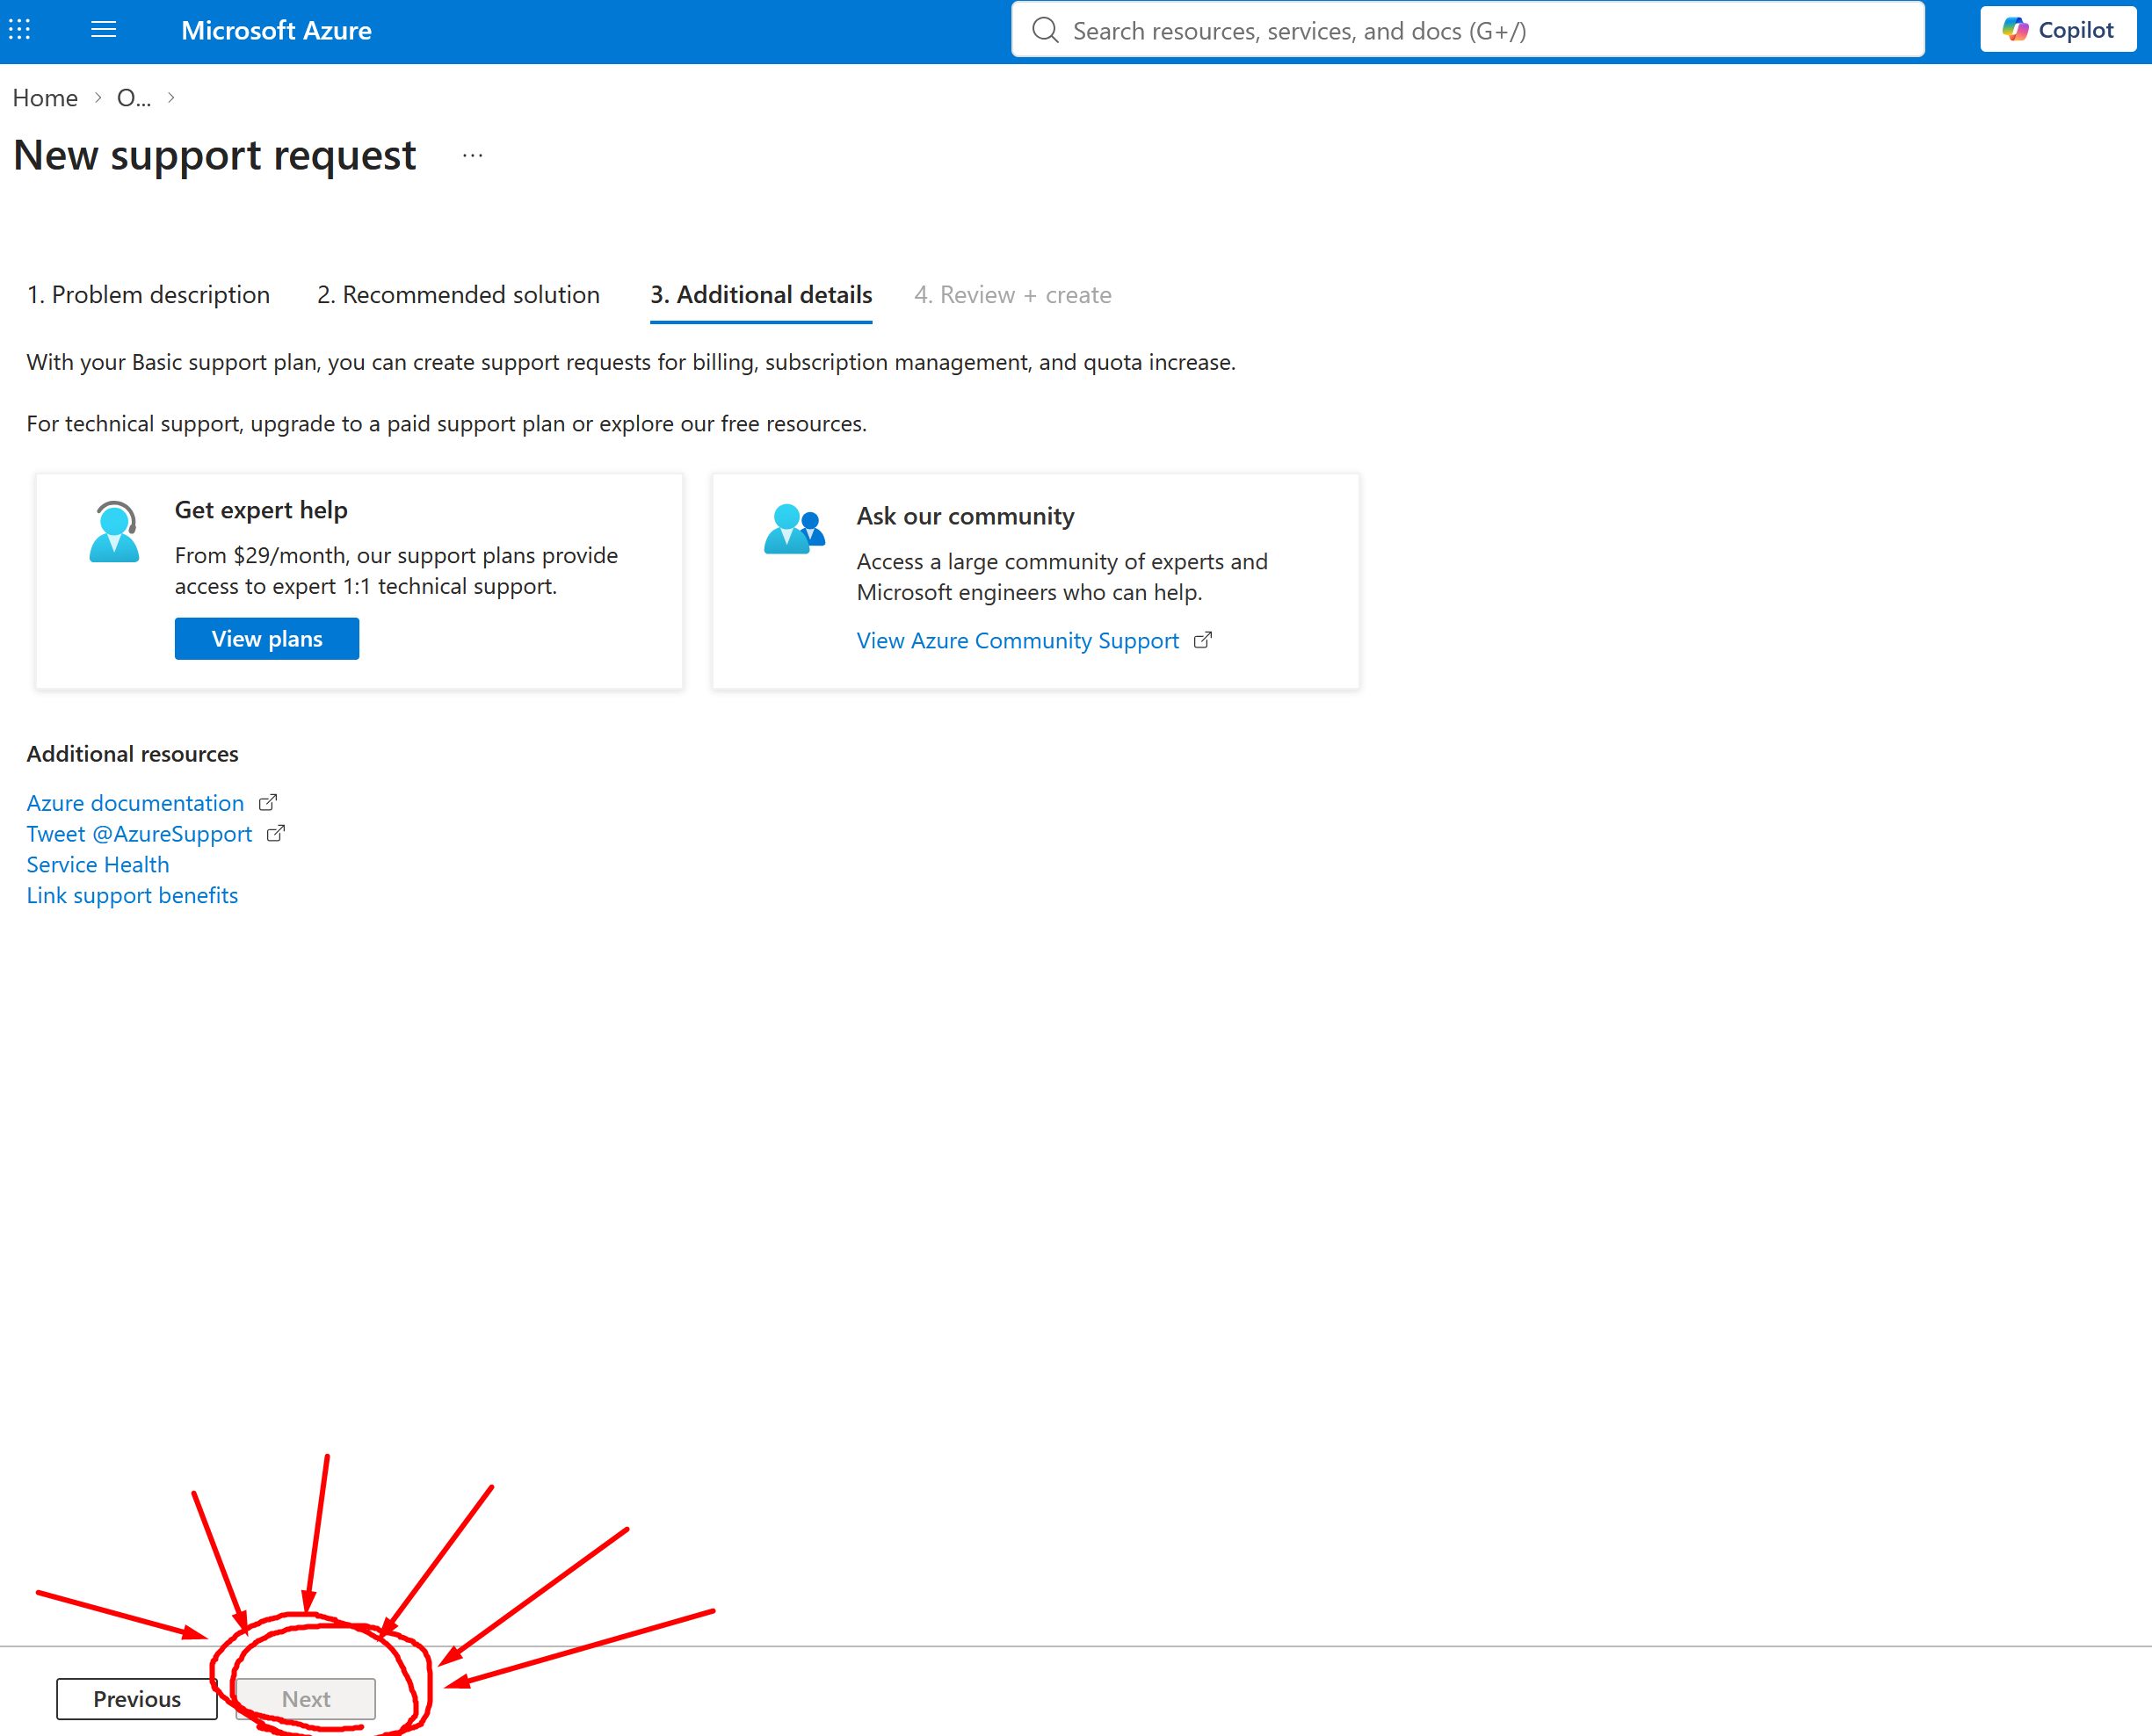Viewport: 2152px width, 1736px height.
Task: Show the portal hamburger menu
Action: tap(103, 30)
